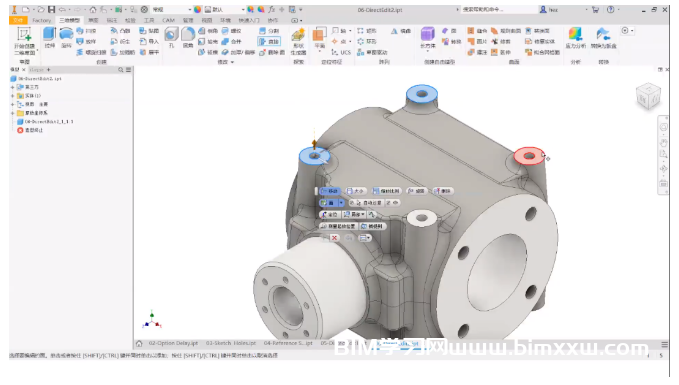Viewport: 679px width, 385px height.
Task: Open the 02-Option Delay.ipt document tab
Action: click(173, 343)
